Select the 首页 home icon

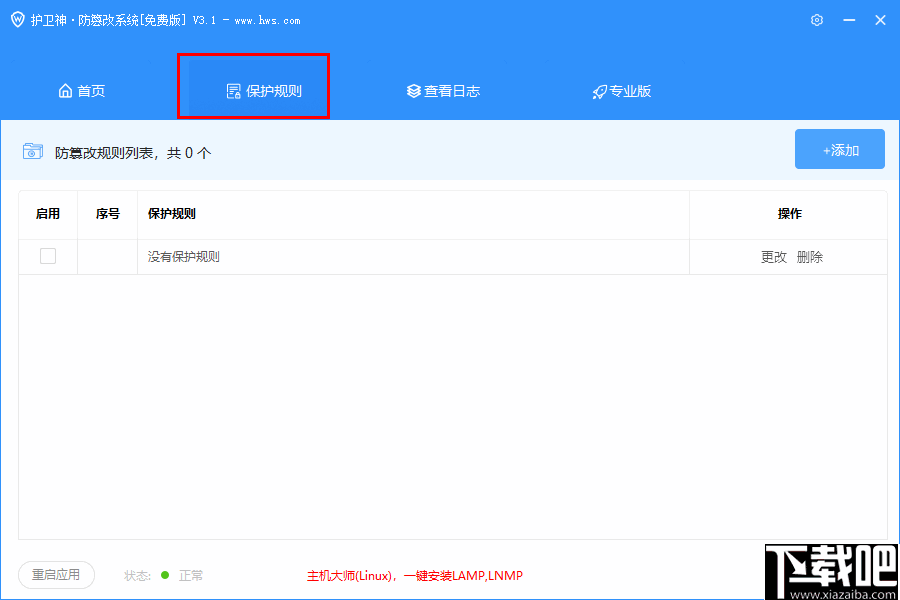tap(65, 90)
